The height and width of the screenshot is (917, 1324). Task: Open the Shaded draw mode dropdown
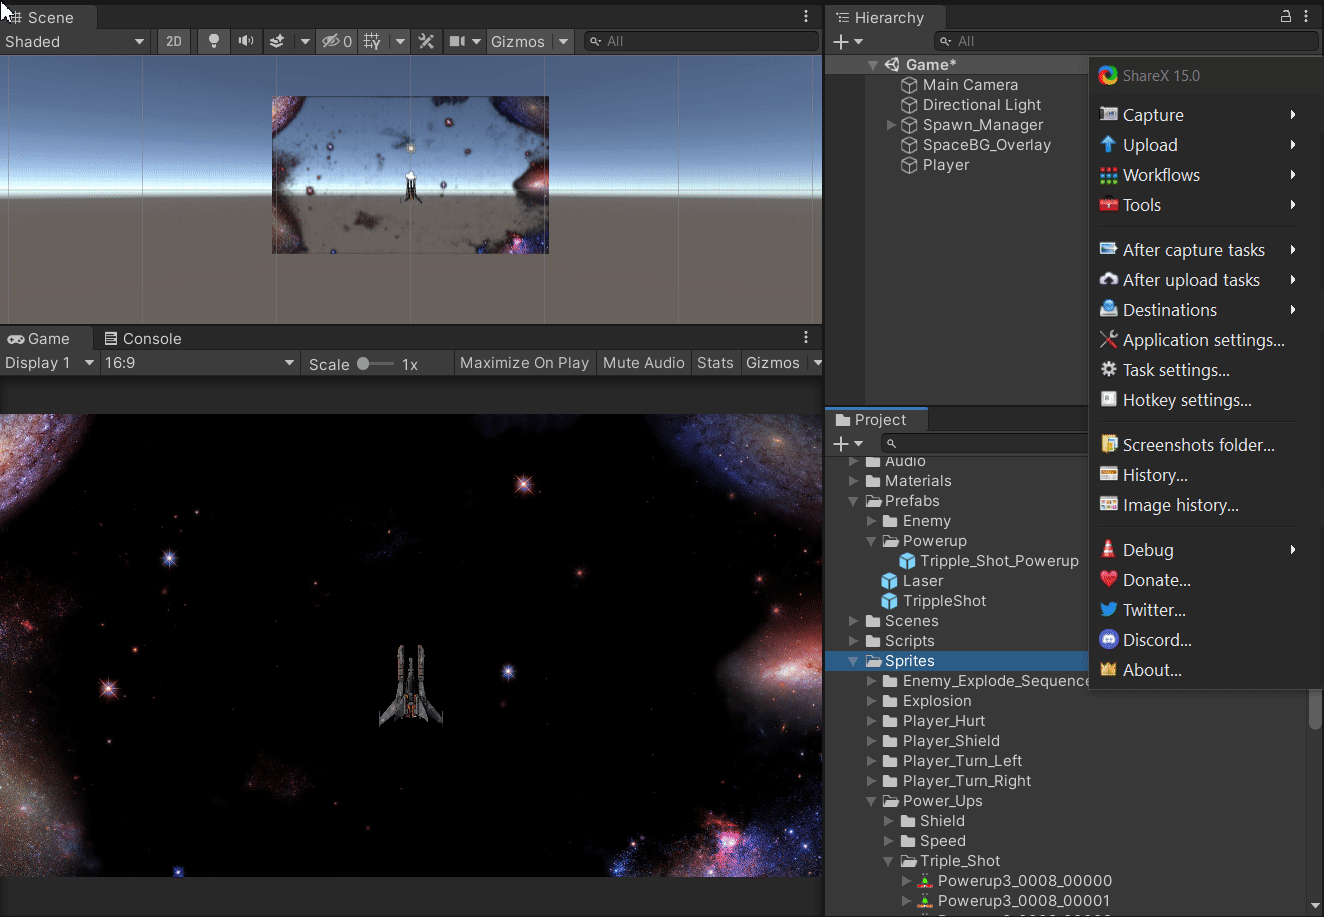[x=75, y=41]
